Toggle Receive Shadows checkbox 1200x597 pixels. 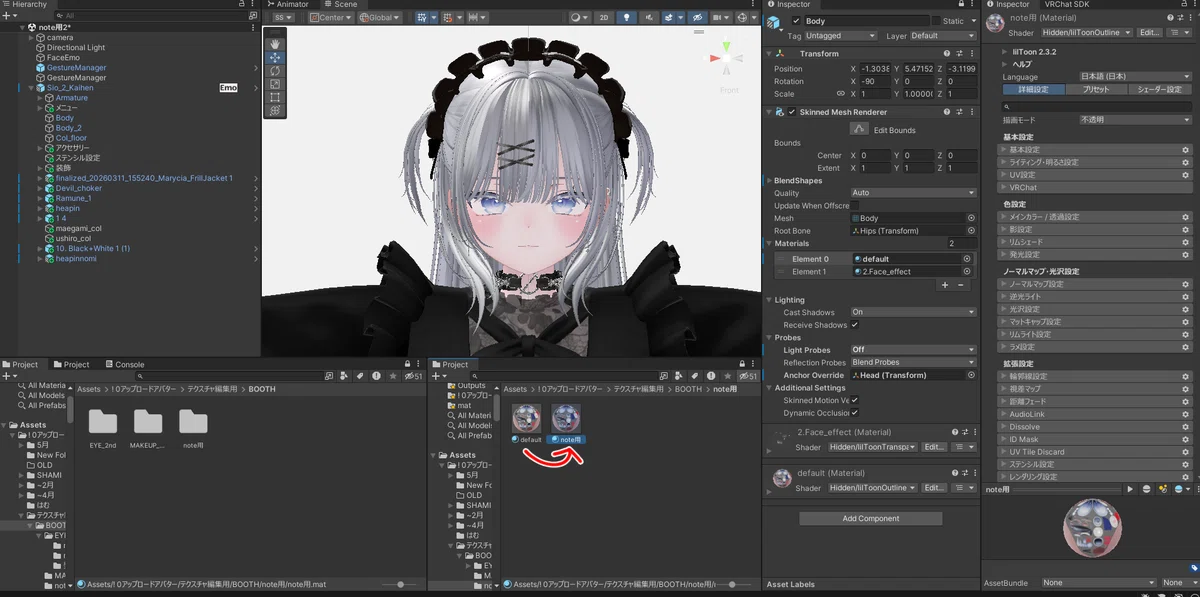pyautogui.click(x=855, y=325)
